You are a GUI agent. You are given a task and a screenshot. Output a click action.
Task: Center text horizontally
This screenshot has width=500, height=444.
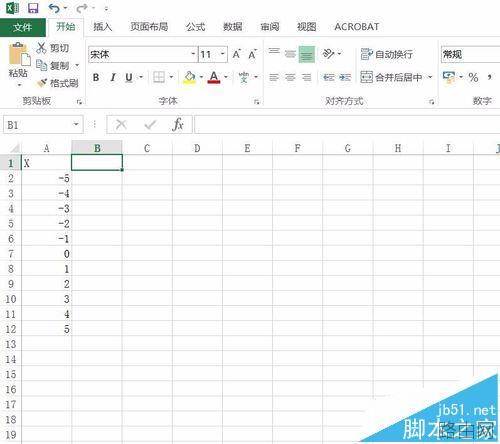pyautogui.click(x=290, y=78)
